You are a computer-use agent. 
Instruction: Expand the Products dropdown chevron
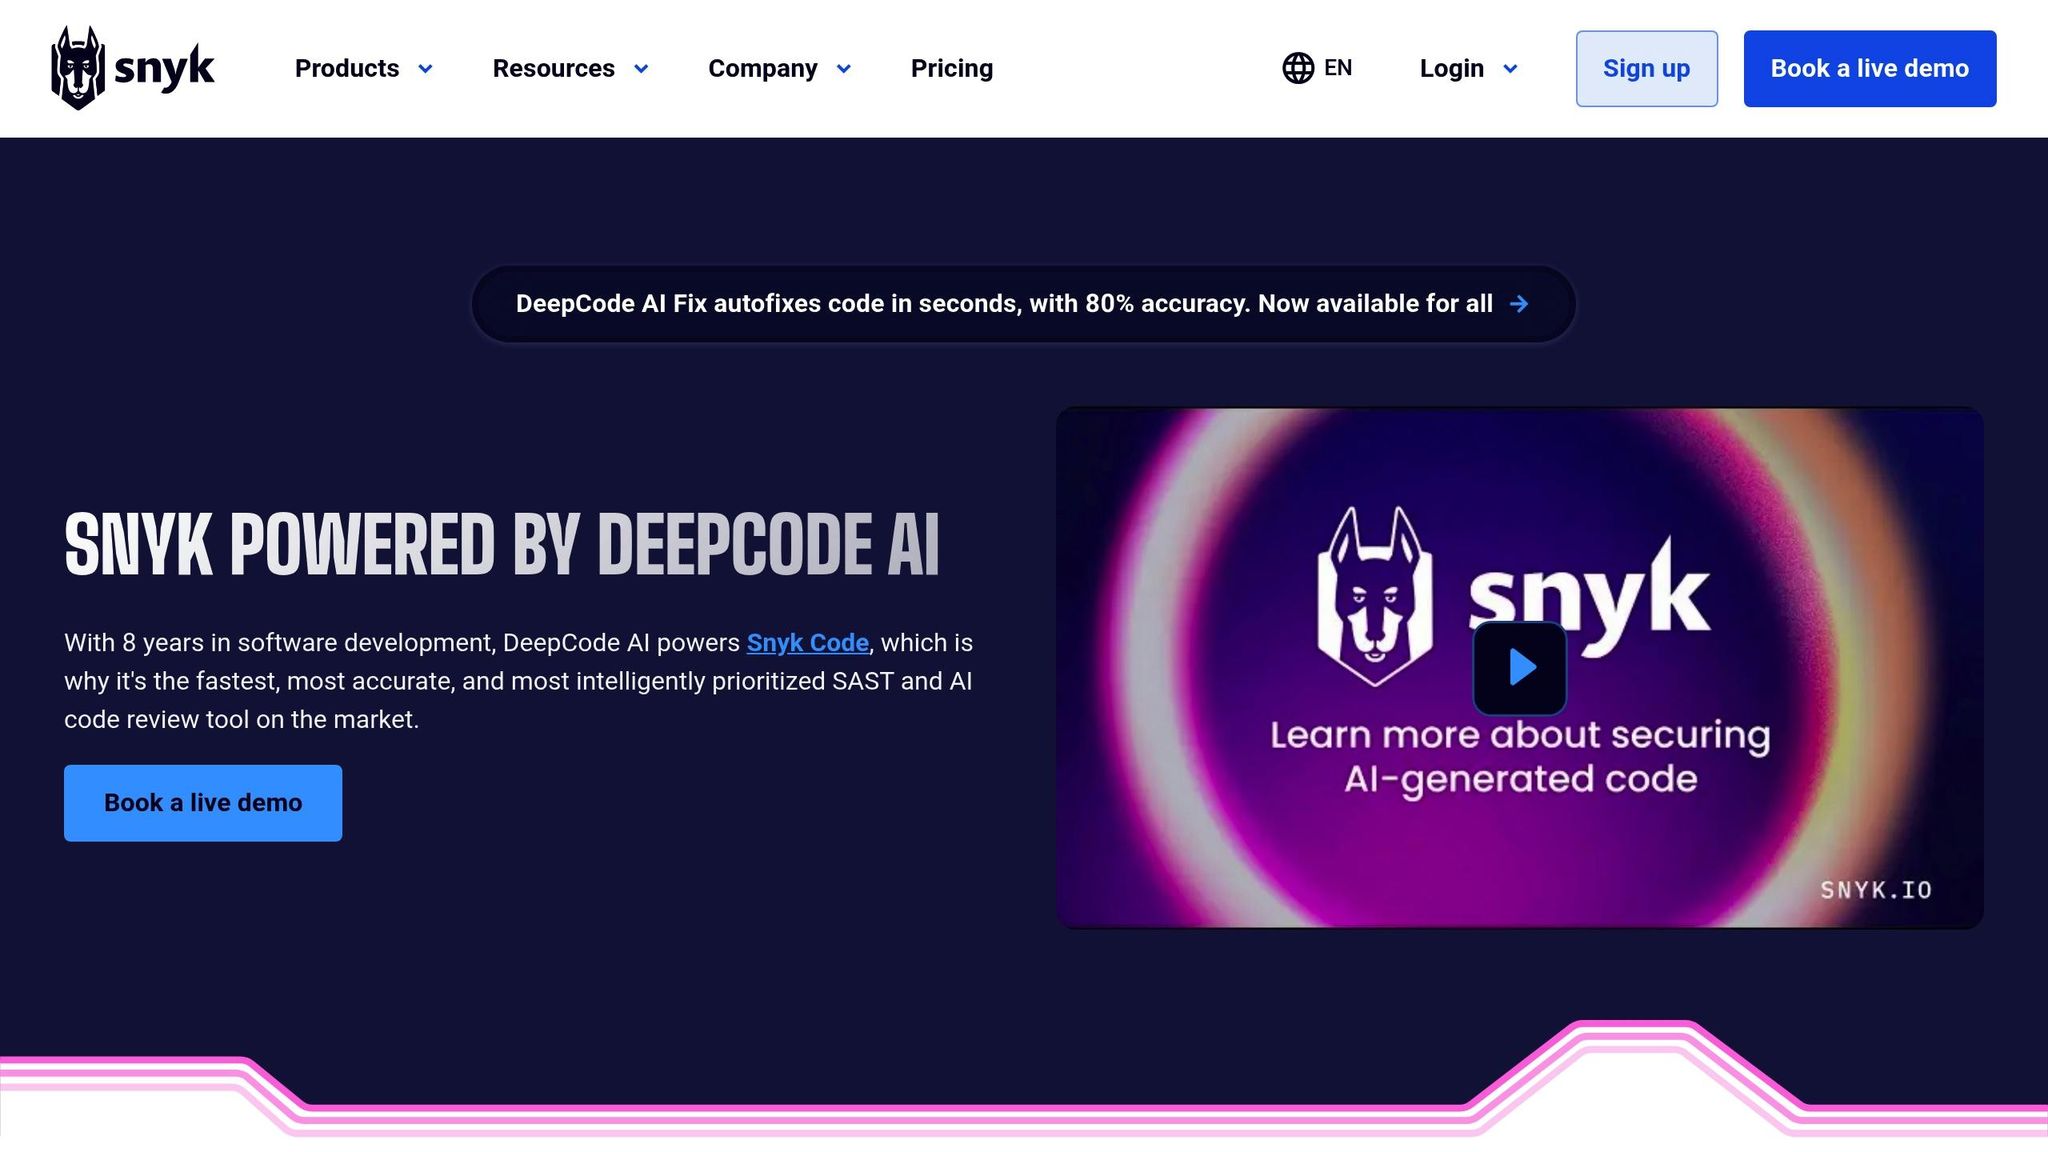pos(425,69)
